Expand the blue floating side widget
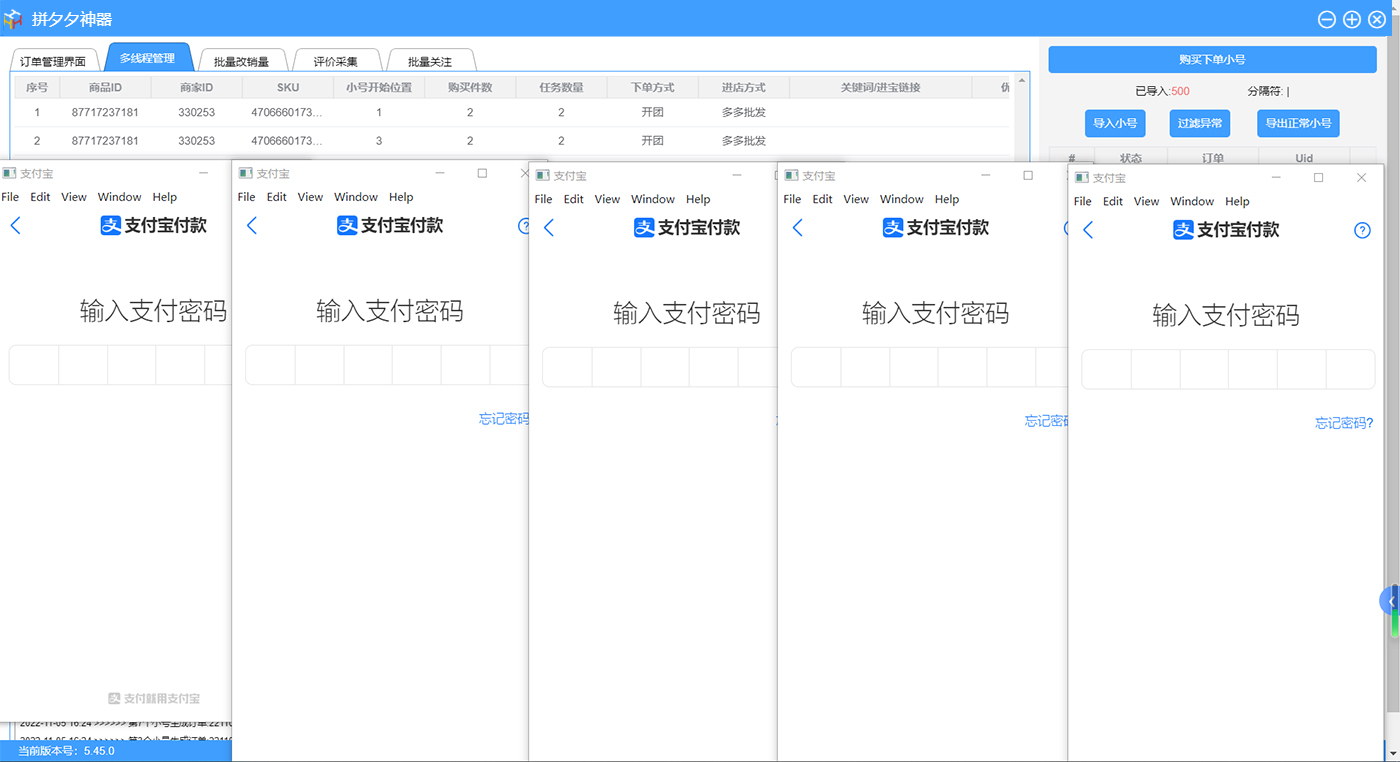 [x=1391, y=601]
